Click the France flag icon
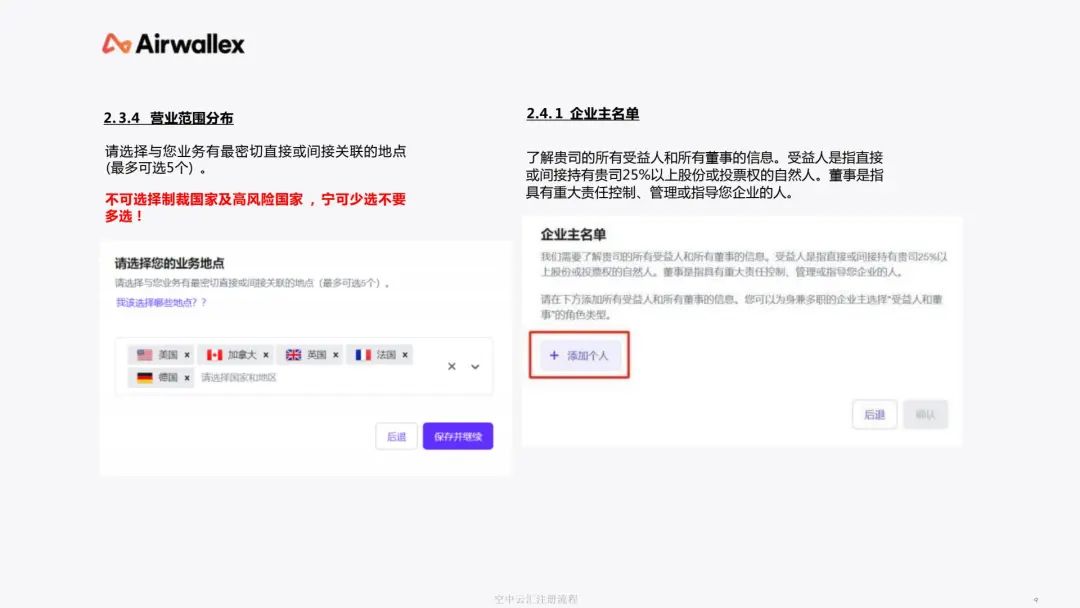Screen dimensions: 1080x608 (x=363, y=355)
